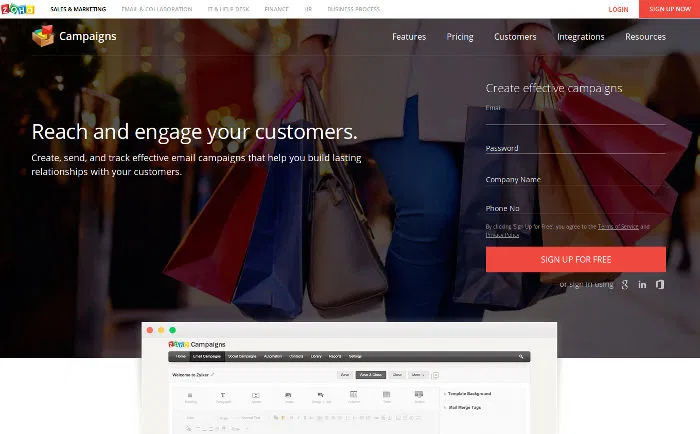Sign in using the LinkedIn icon
Screen dimensions: 700x434
point(642,284)
